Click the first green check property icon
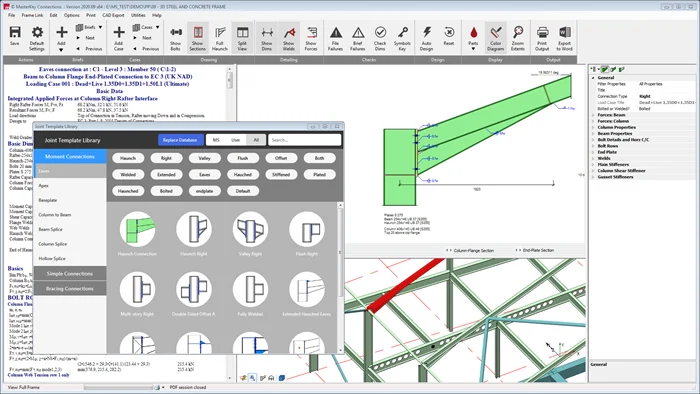Viewport: 700px width, 394px height. point(605,69)
